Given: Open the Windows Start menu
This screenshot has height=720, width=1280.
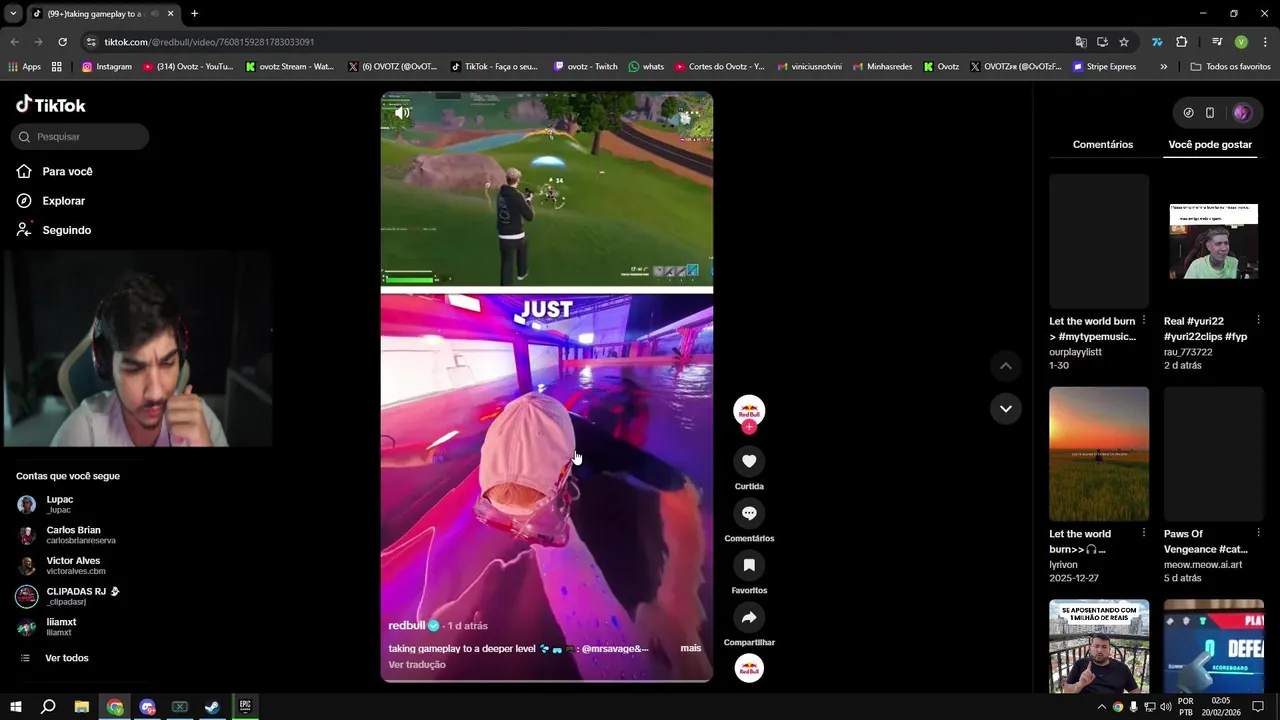Looking at the screenshot, I should coord(16,707).
